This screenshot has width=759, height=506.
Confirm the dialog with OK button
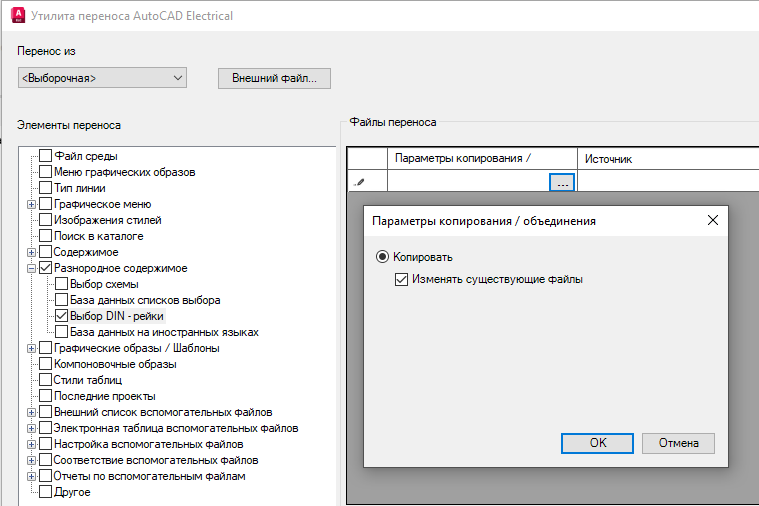597,443
